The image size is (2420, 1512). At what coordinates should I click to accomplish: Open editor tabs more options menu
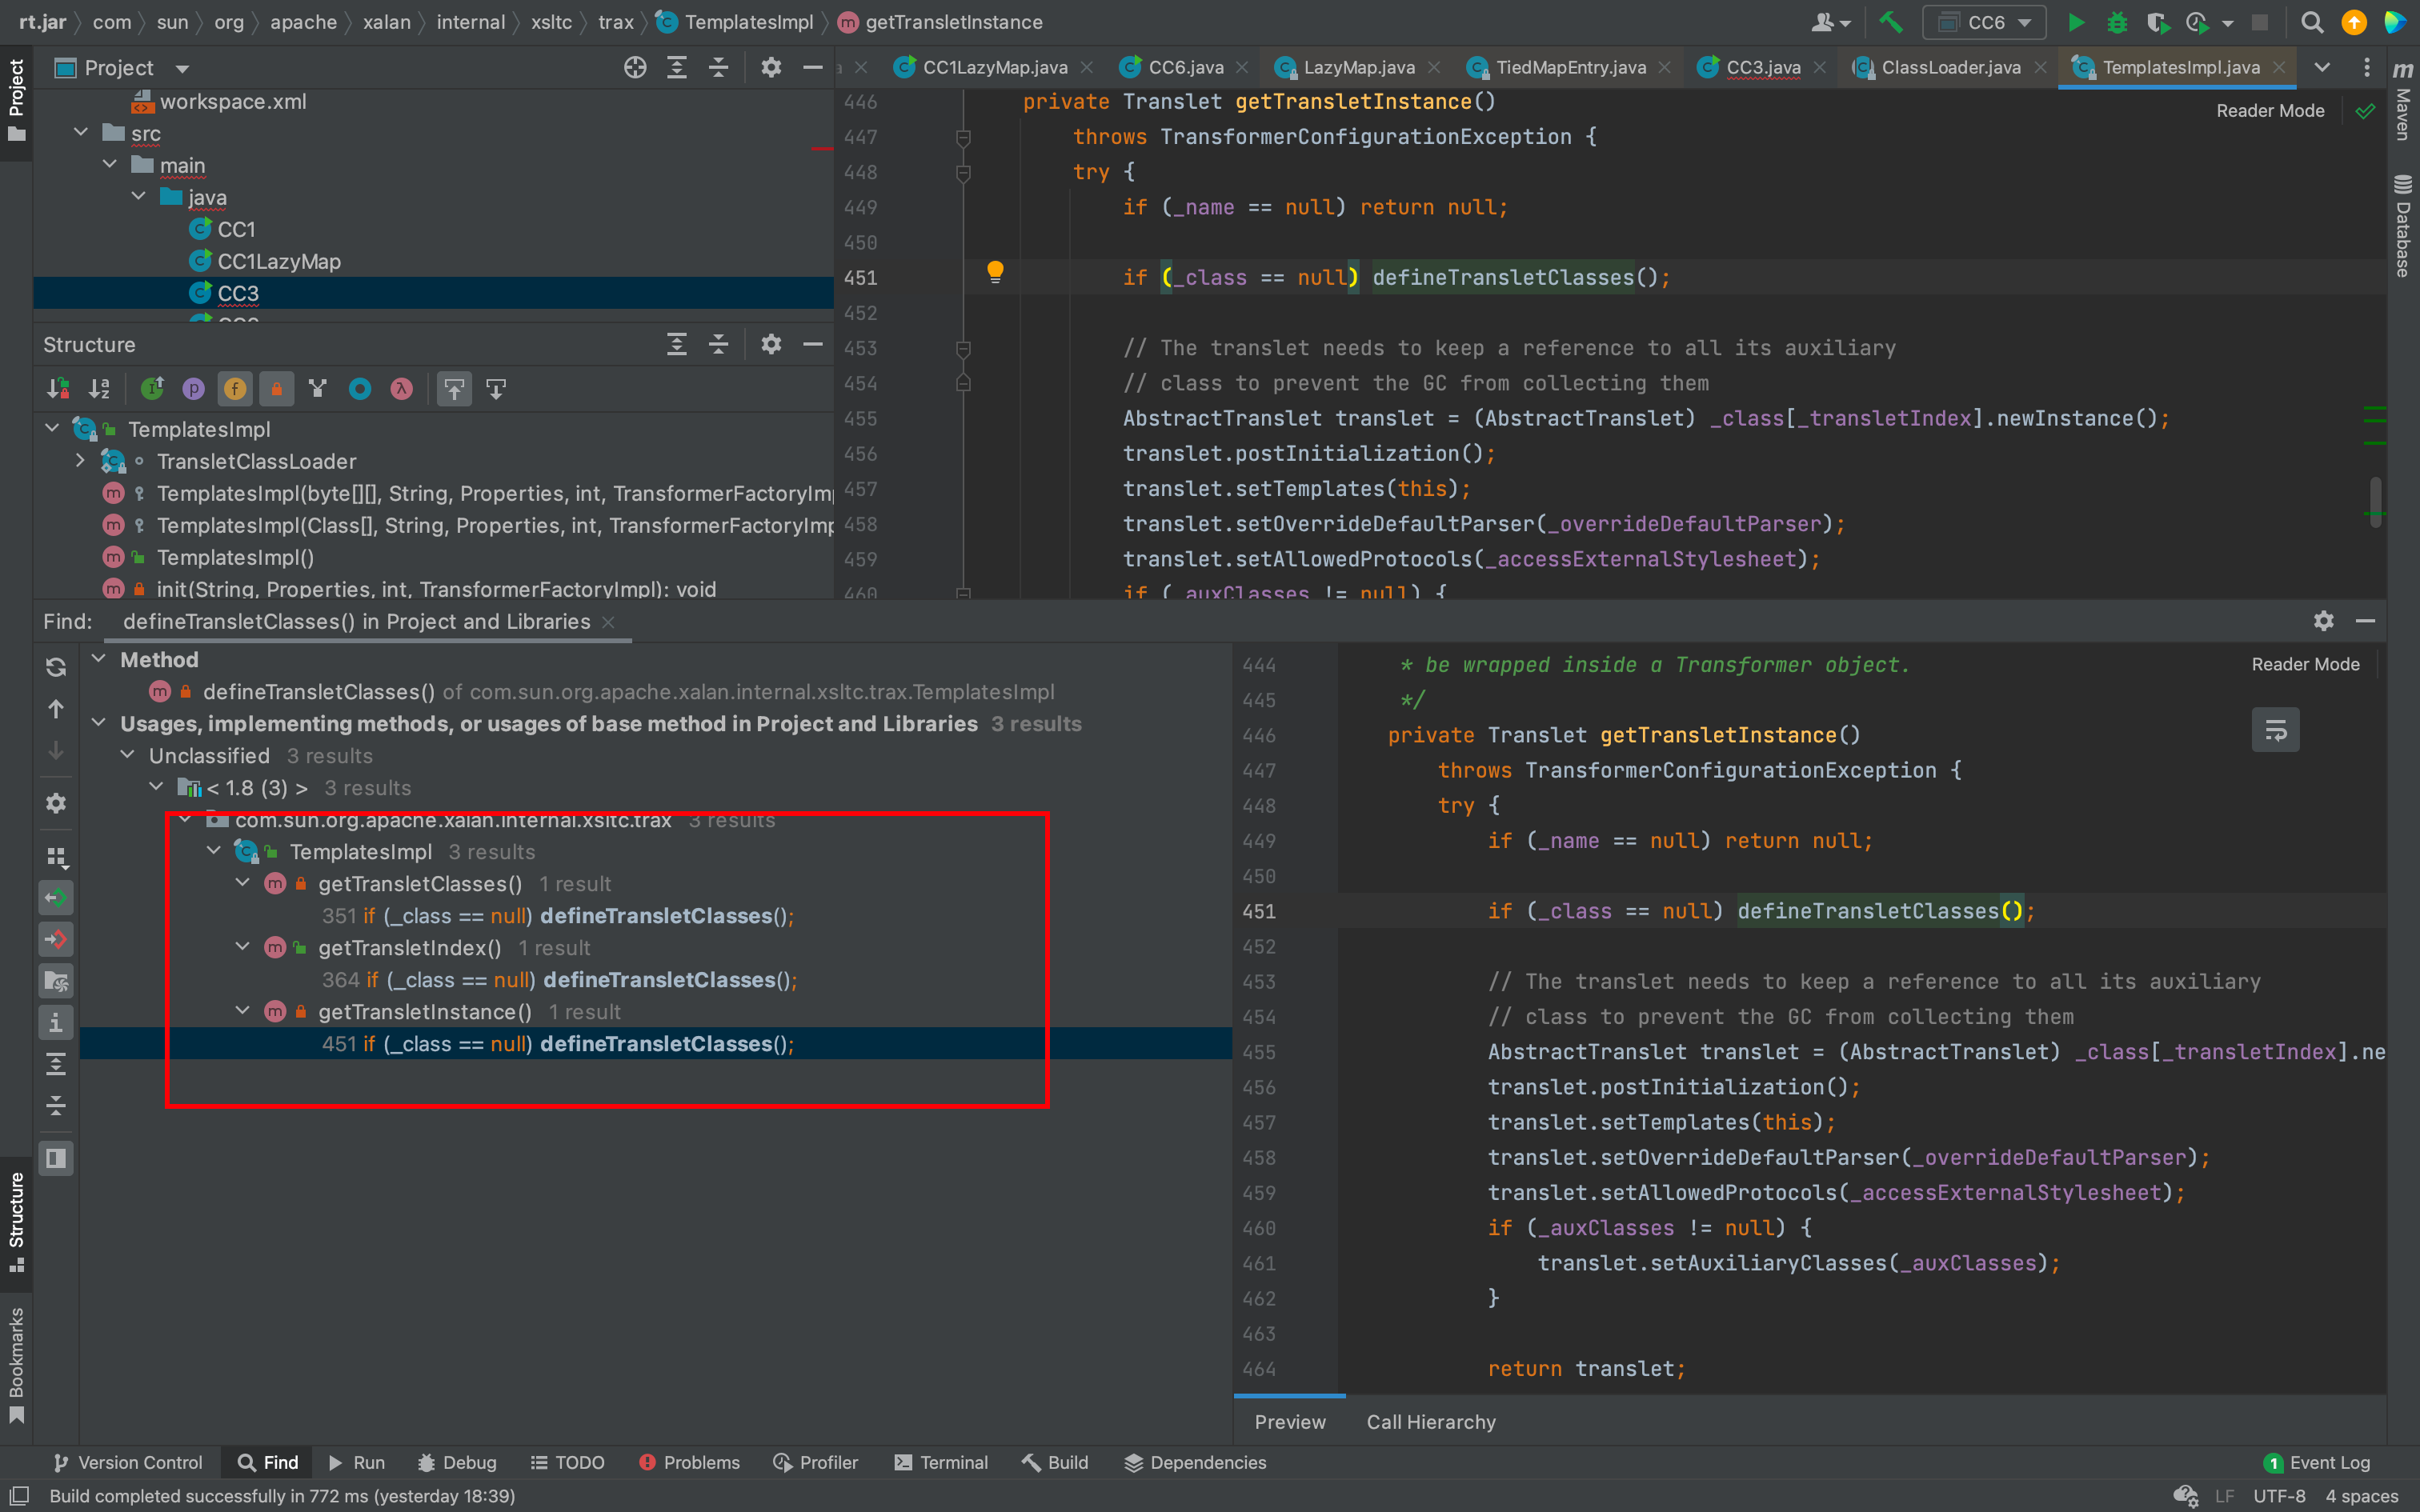coord(2366,67)
